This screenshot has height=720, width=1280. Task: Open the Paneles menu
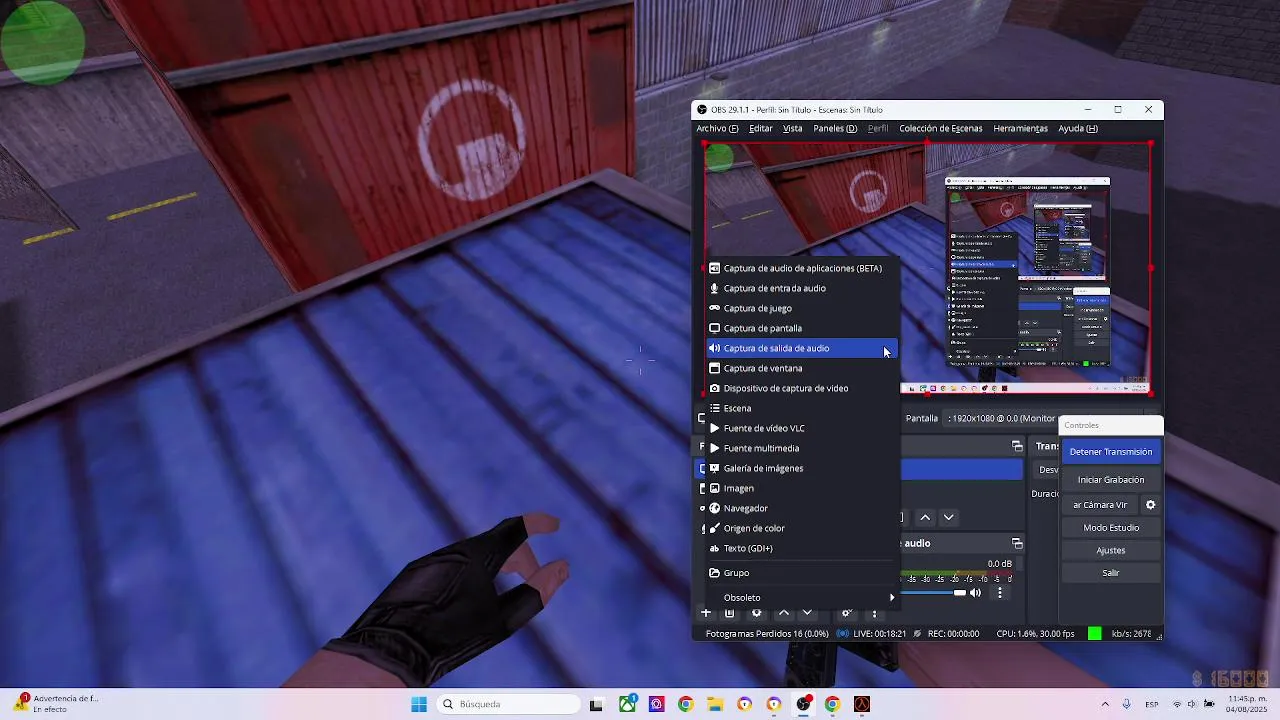pyautogui.click(x=835, y=128)
